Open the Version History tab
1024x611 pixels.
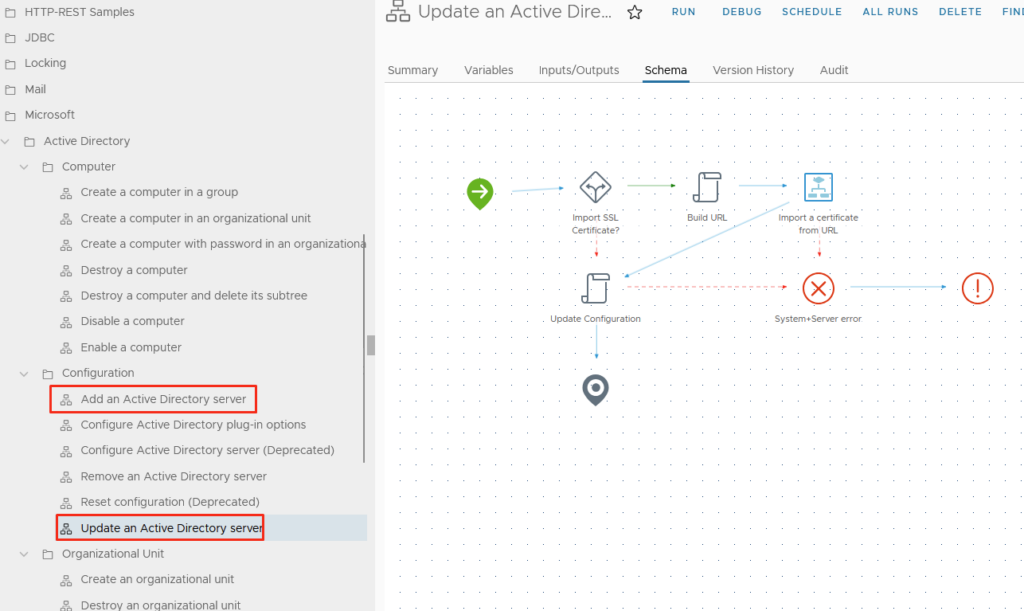[752, 70]
